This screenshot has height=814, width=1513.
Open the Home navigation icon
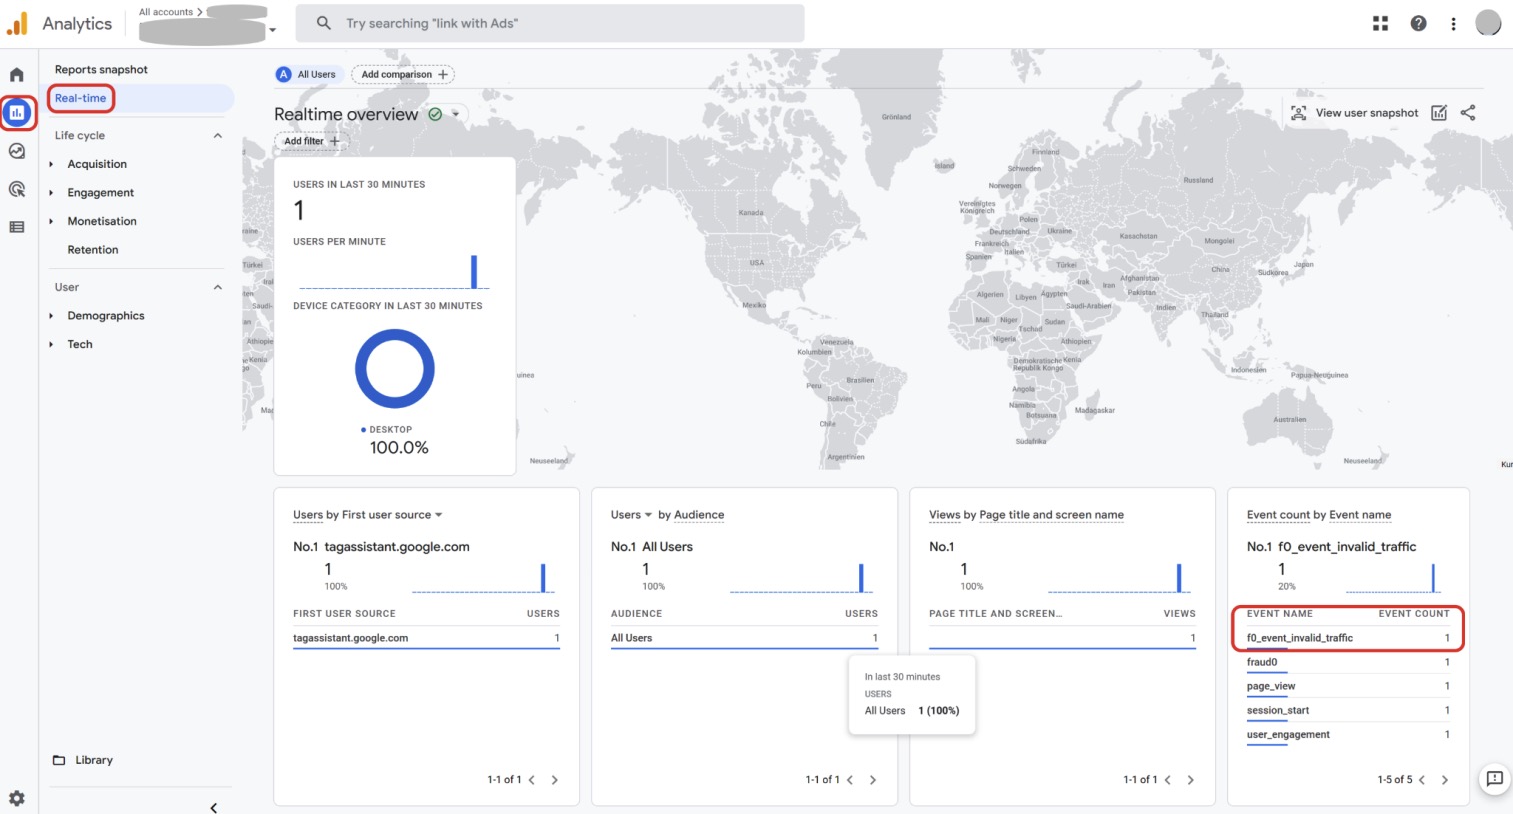(x=17, y=74)
